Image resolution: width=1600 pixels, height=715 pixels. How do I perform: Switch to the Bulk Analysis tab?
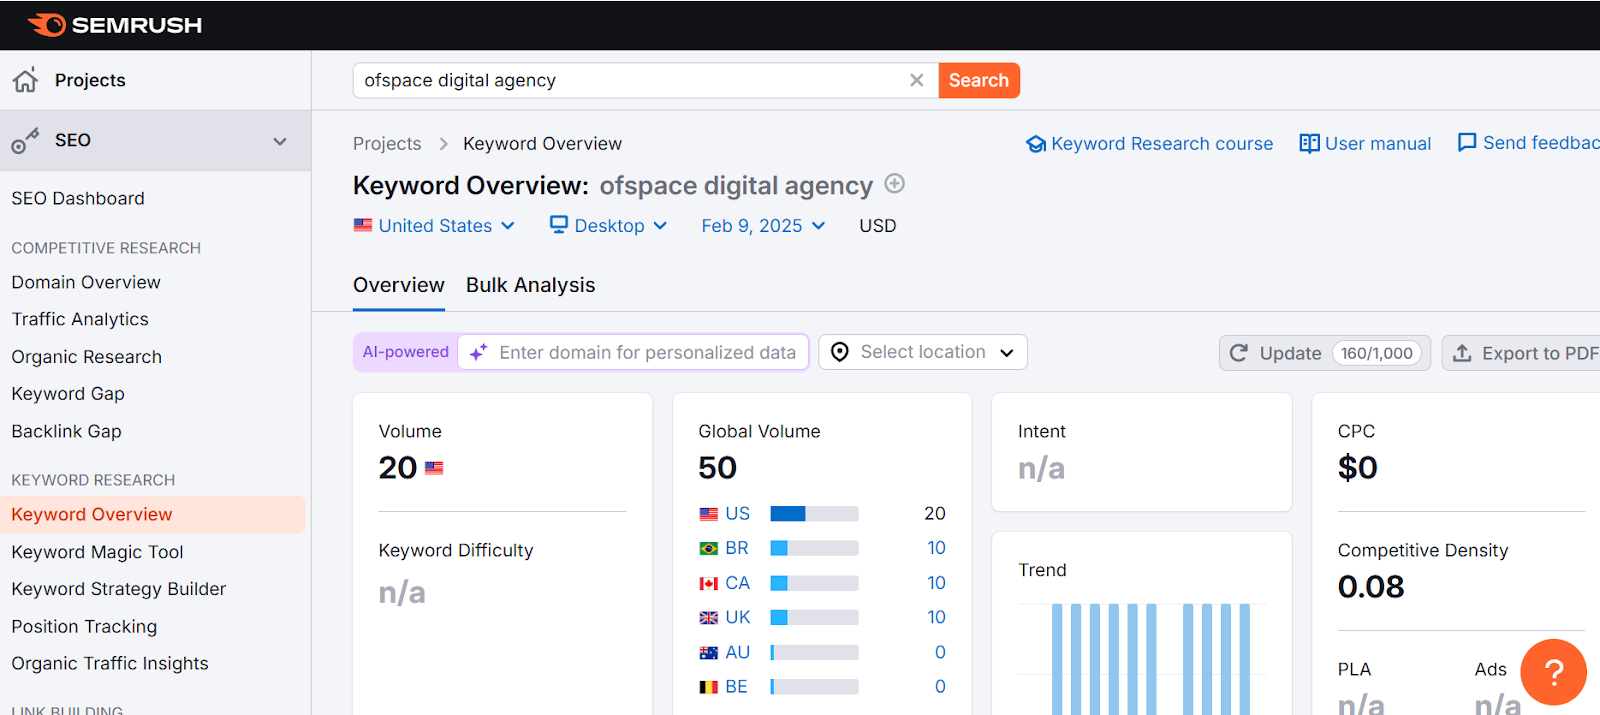tap(530, 285)
